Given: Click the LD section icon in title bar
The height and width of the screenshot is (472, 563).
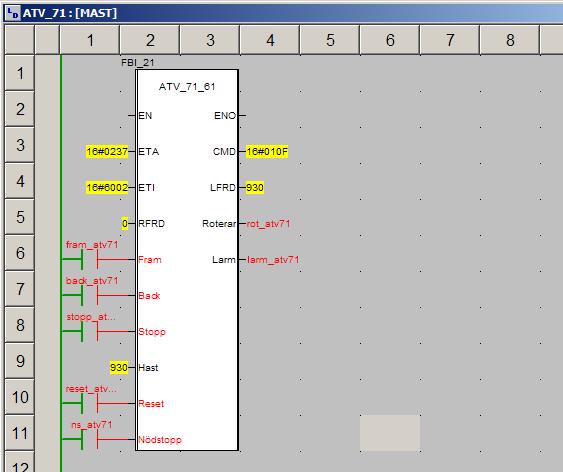Looking at the screenshot, I should tap(13, 13).
